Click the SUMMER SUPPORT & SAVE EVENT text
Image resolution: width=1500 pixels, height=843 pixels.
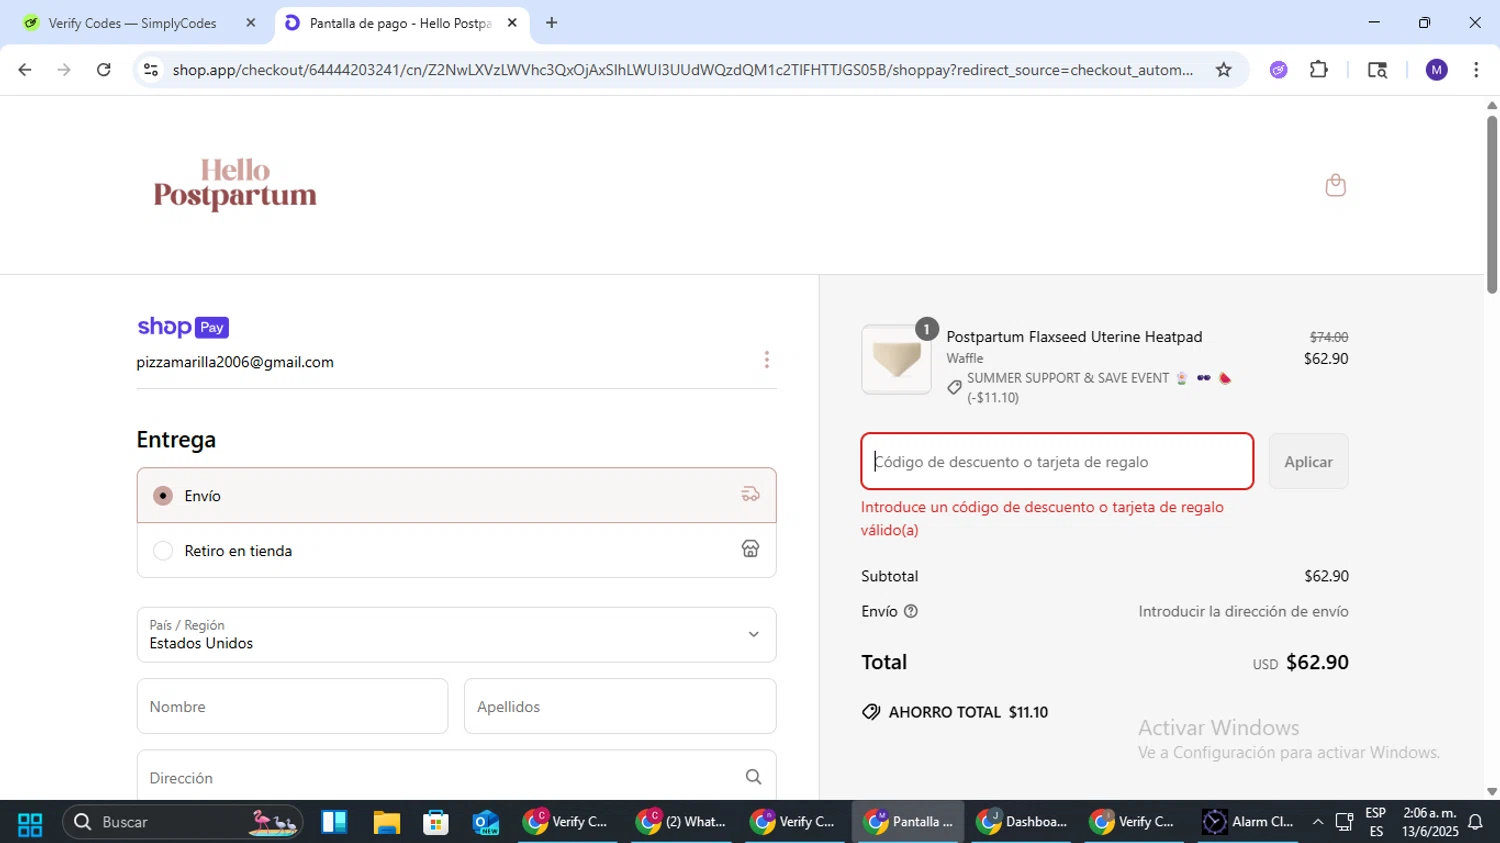point(1068,378)
